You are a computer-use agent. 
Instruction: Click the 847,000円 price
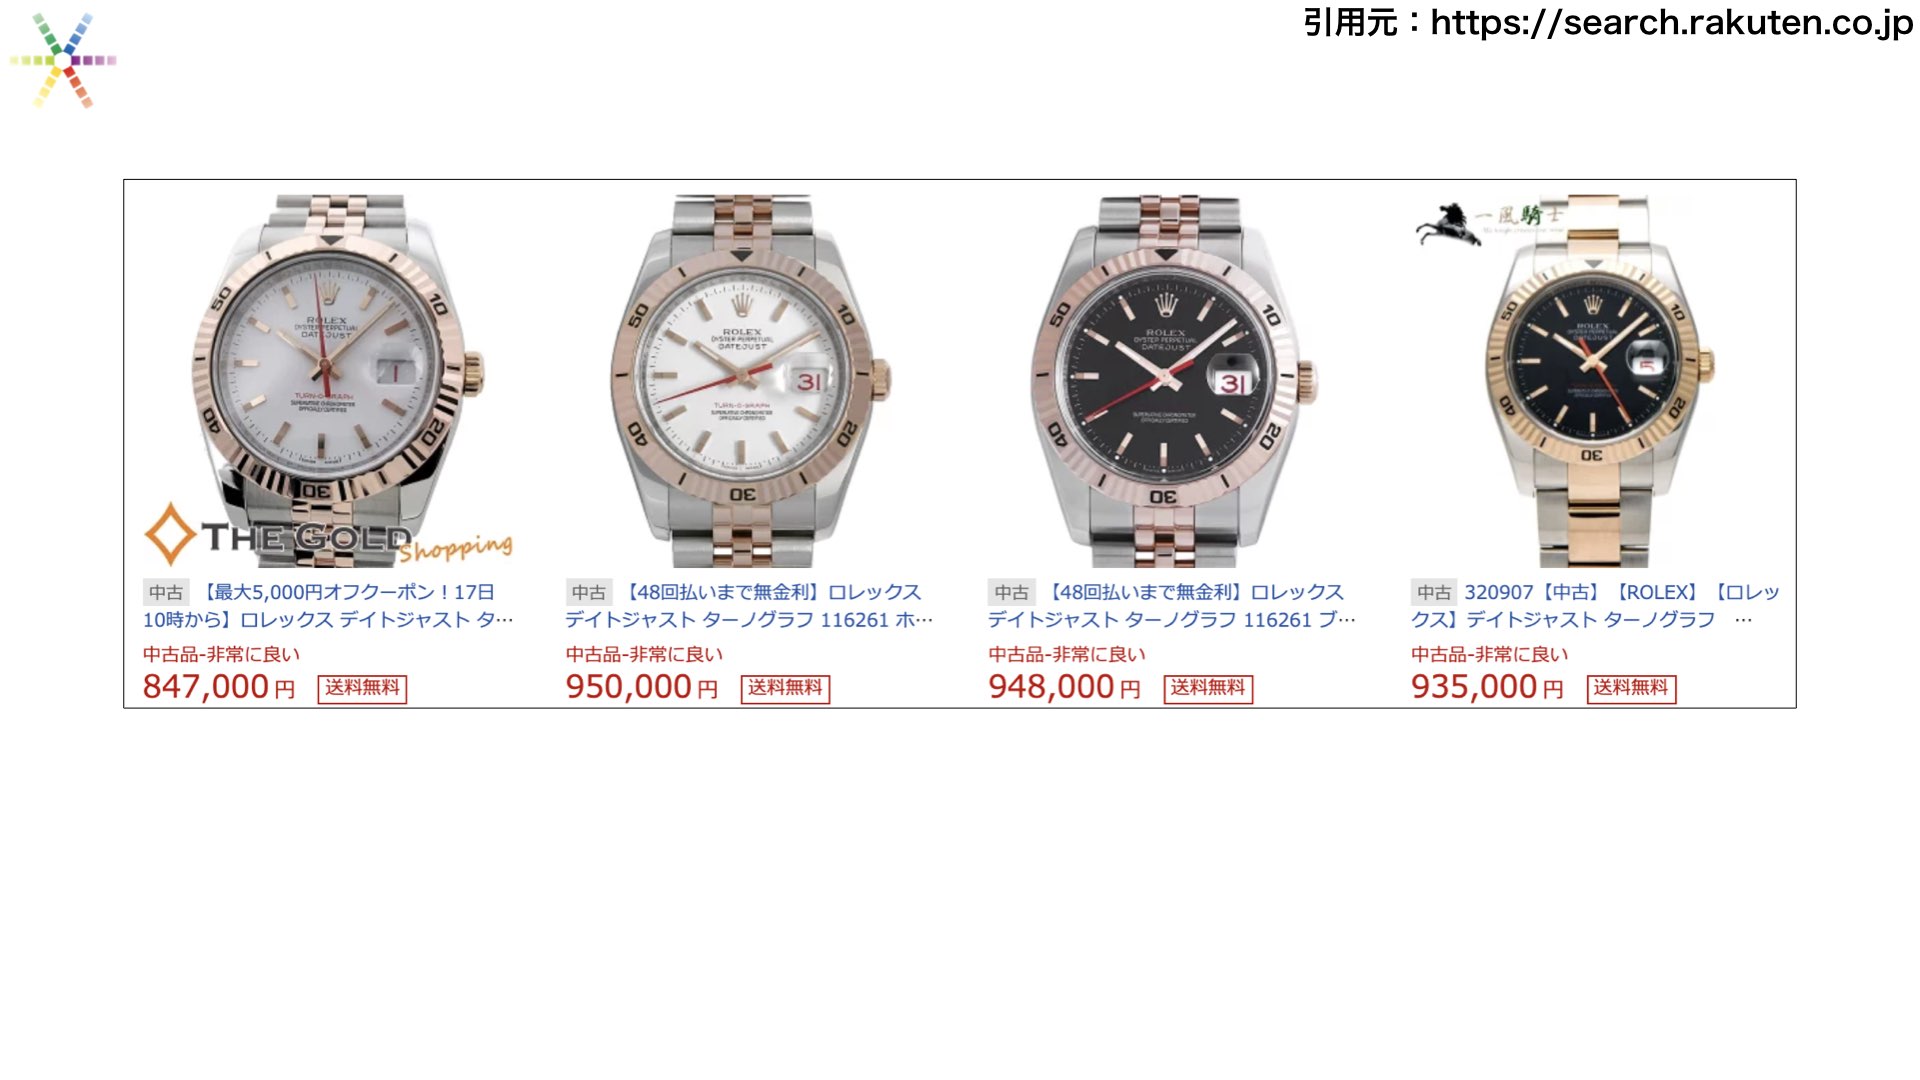[219, 687]
